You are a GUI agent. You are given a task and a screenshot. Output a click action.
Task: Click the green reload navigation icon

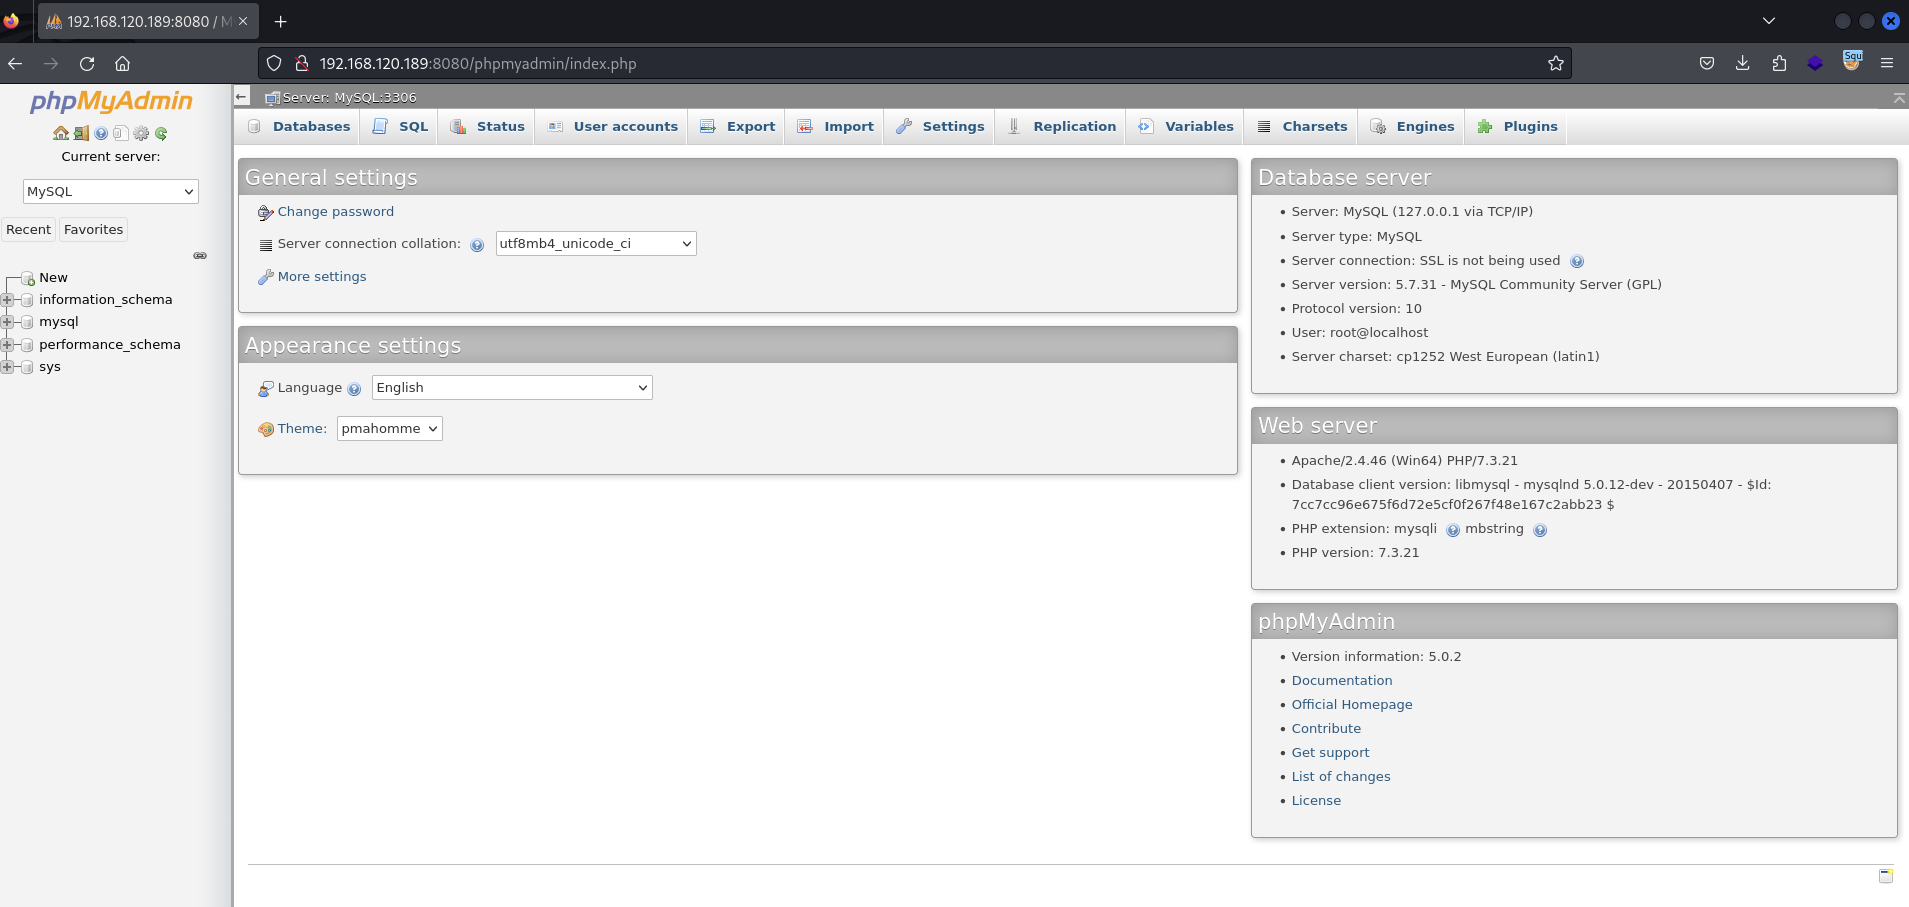(x=161, y=133)
